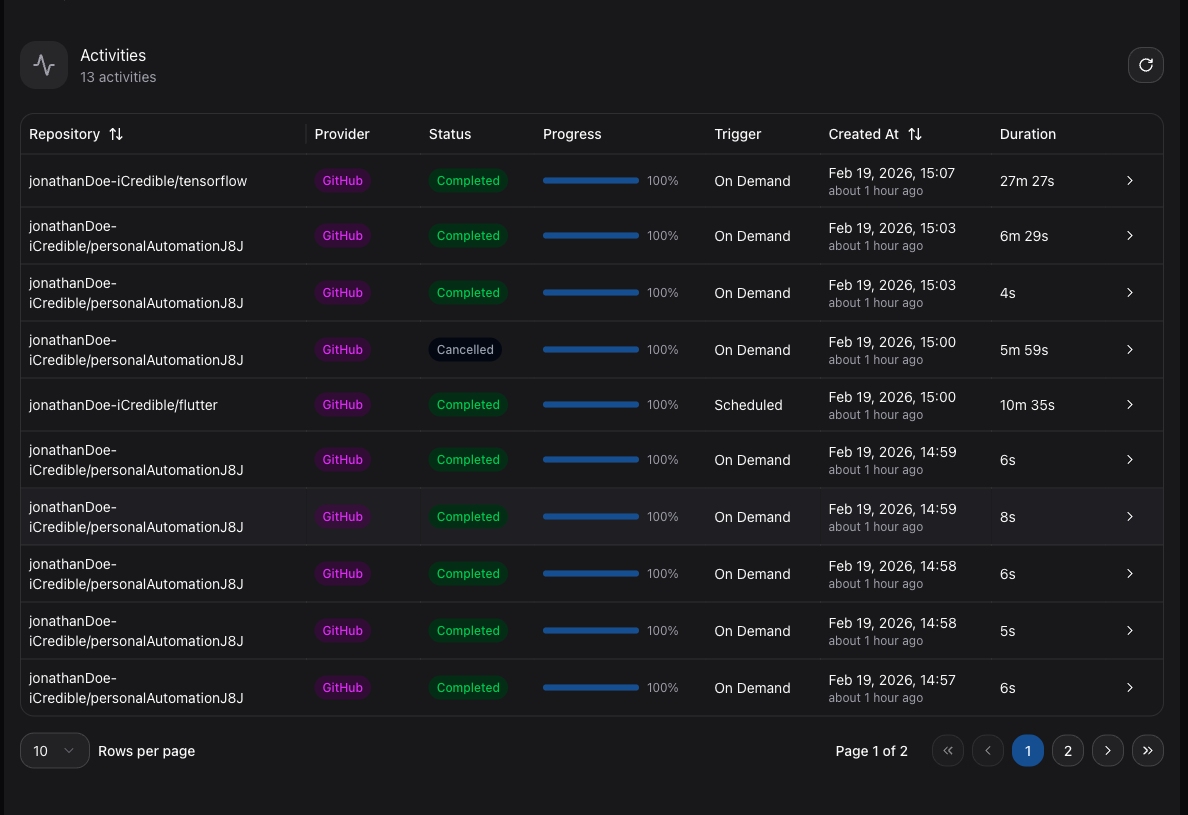Go to the next page arrow
Viewport: 1188px width, 815px height.
pyautogui.click(x=1107, y=750)
